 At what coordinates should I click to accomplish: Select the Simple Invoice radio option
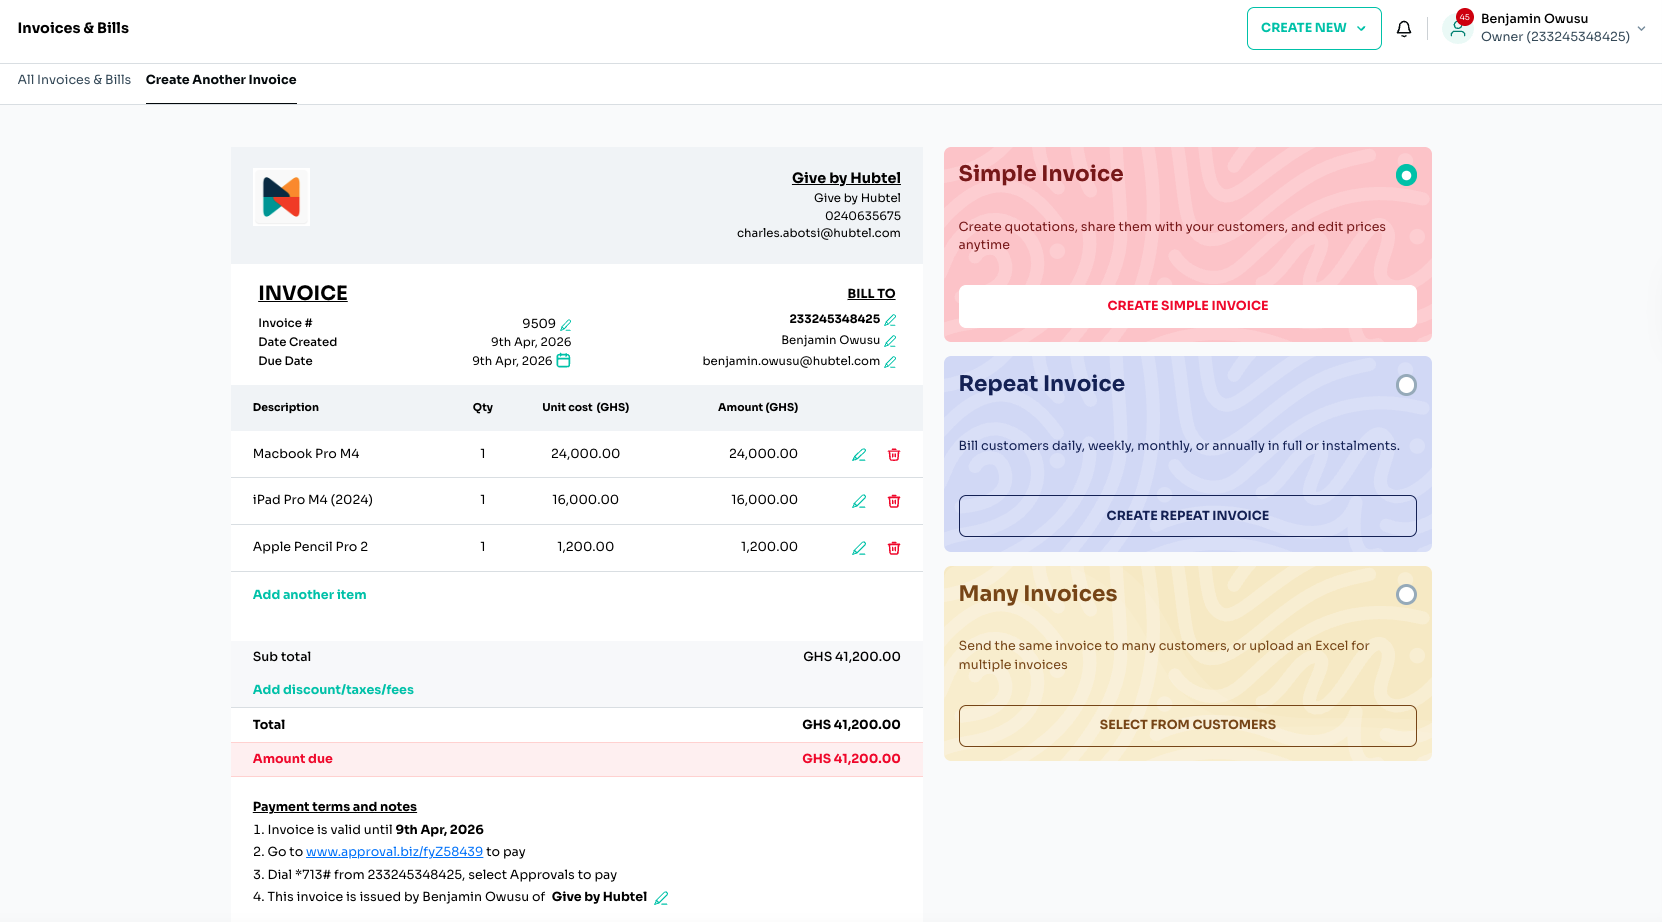click(1406, 175)
